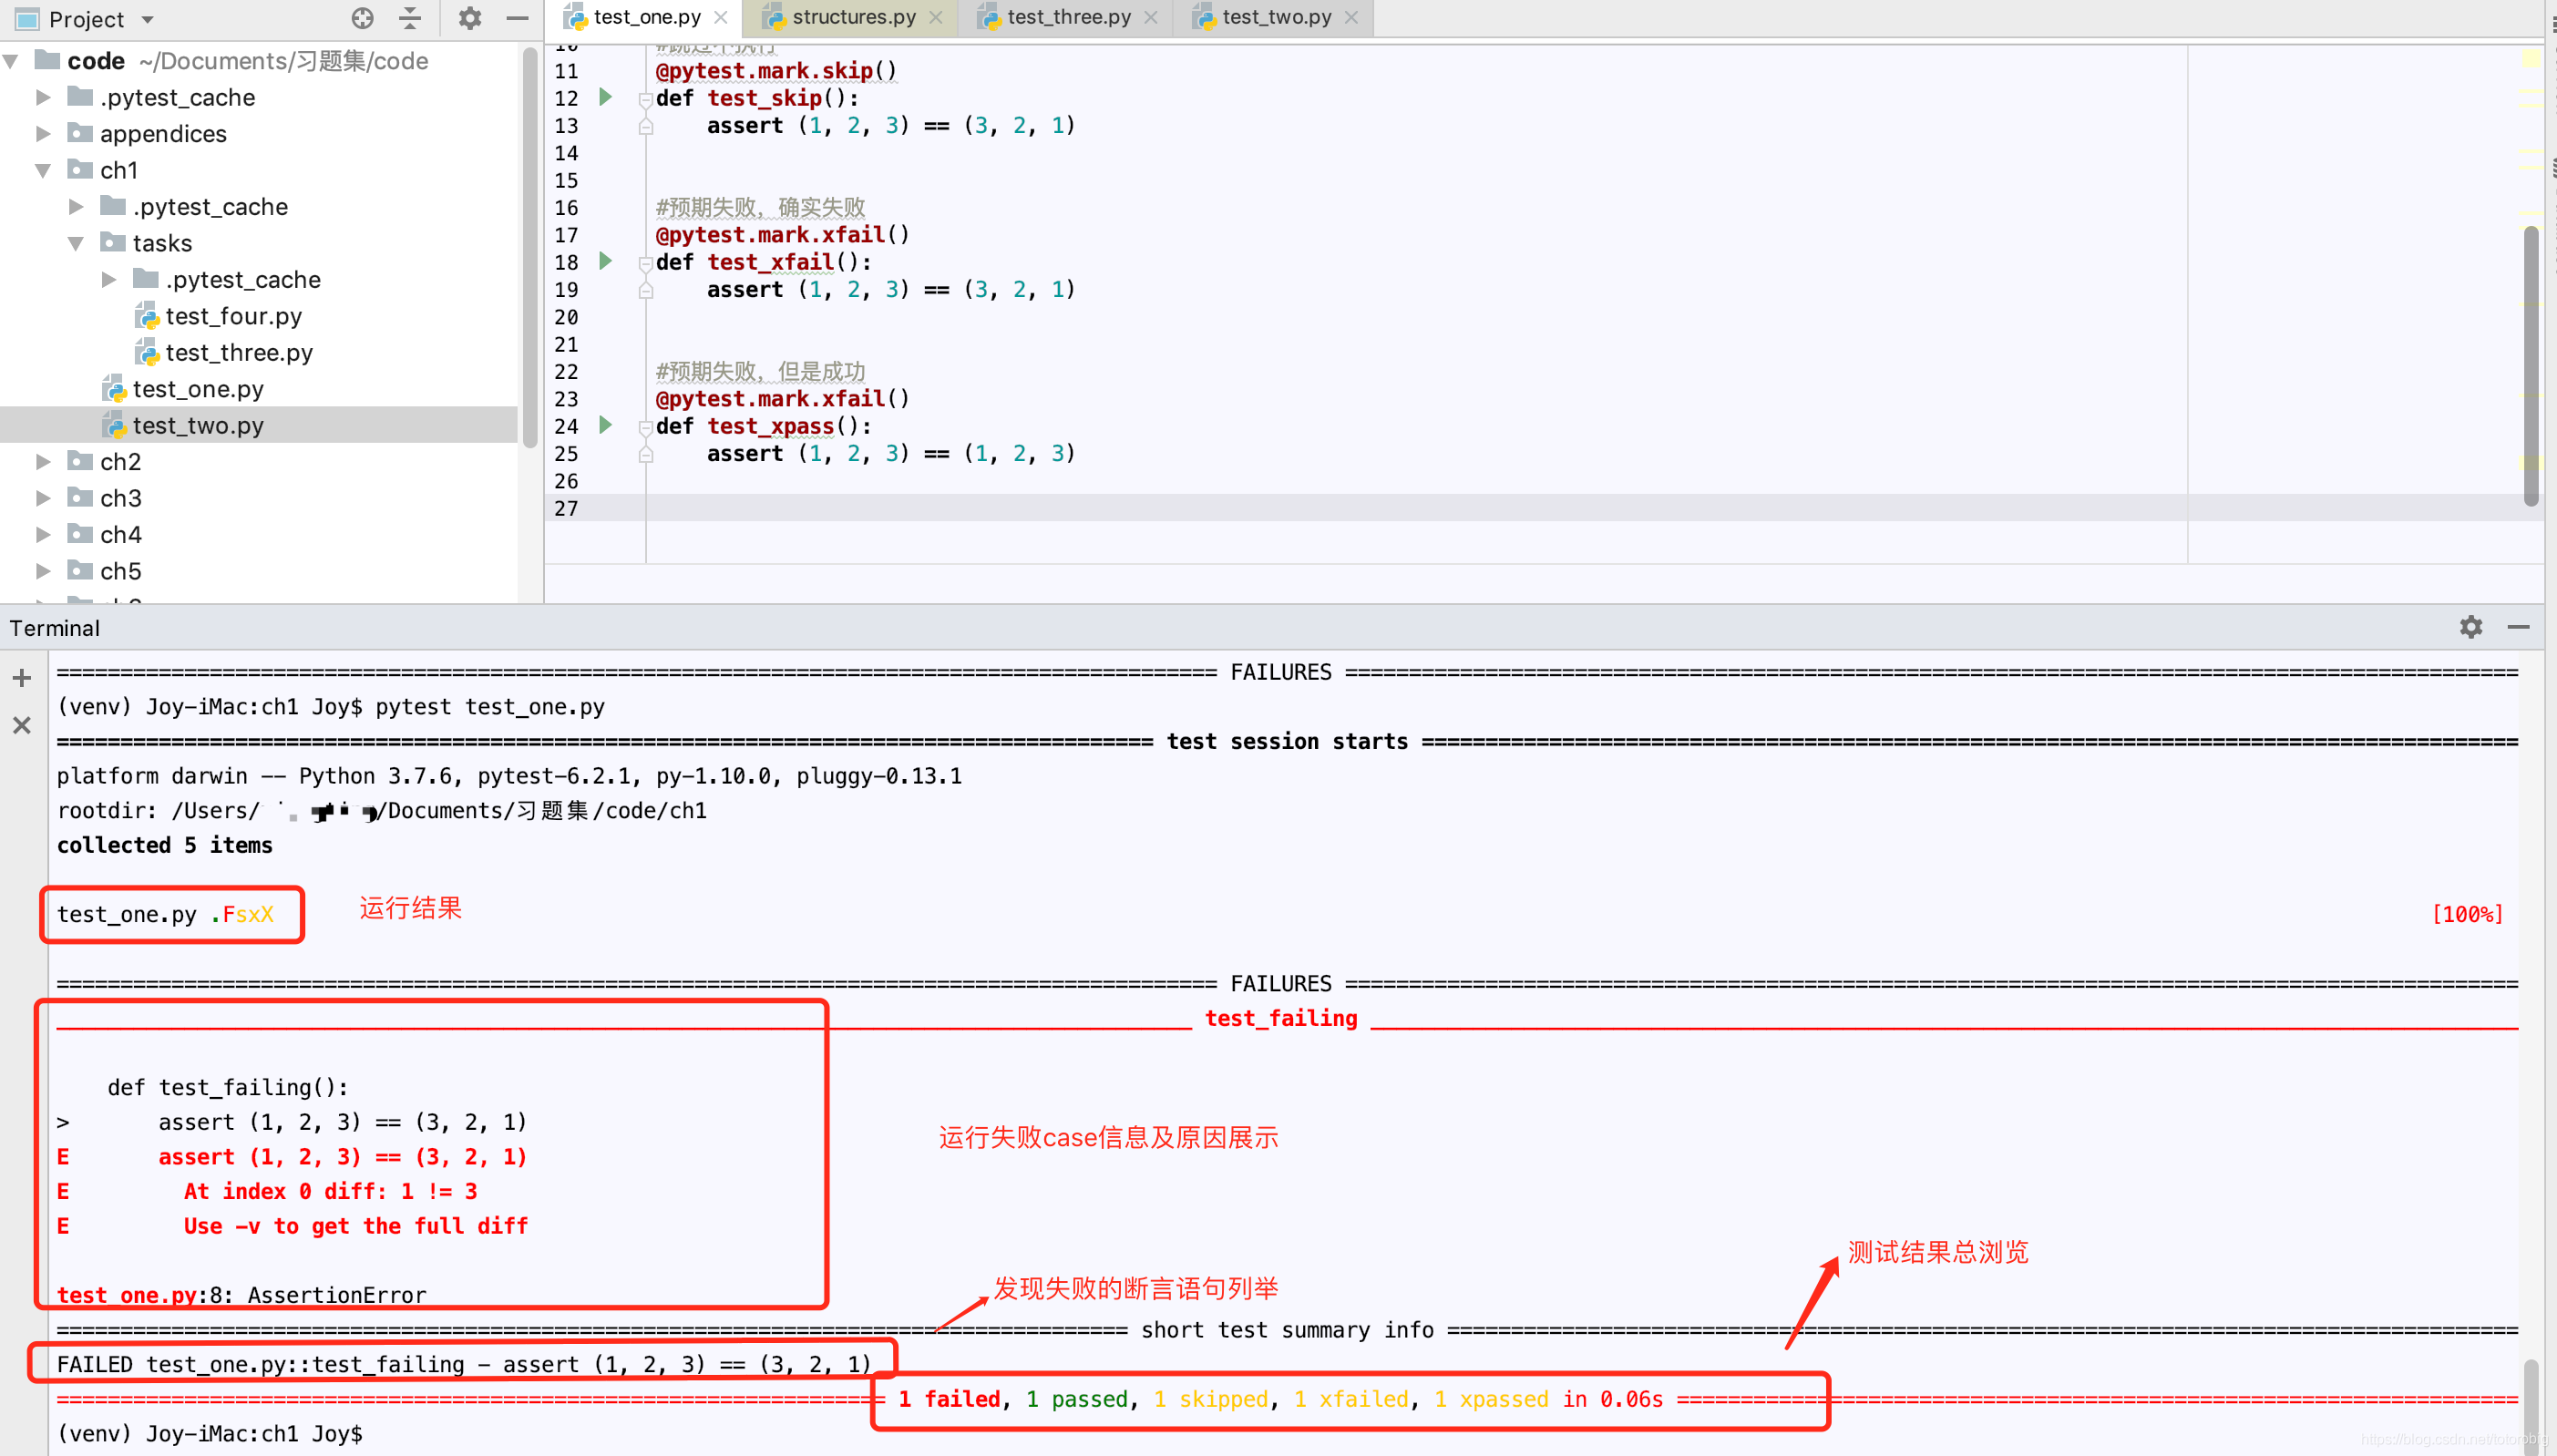This screenshot has height=1456, width=2557.
Task: Click the test_xpass function name
Action: tap(770, 426)
